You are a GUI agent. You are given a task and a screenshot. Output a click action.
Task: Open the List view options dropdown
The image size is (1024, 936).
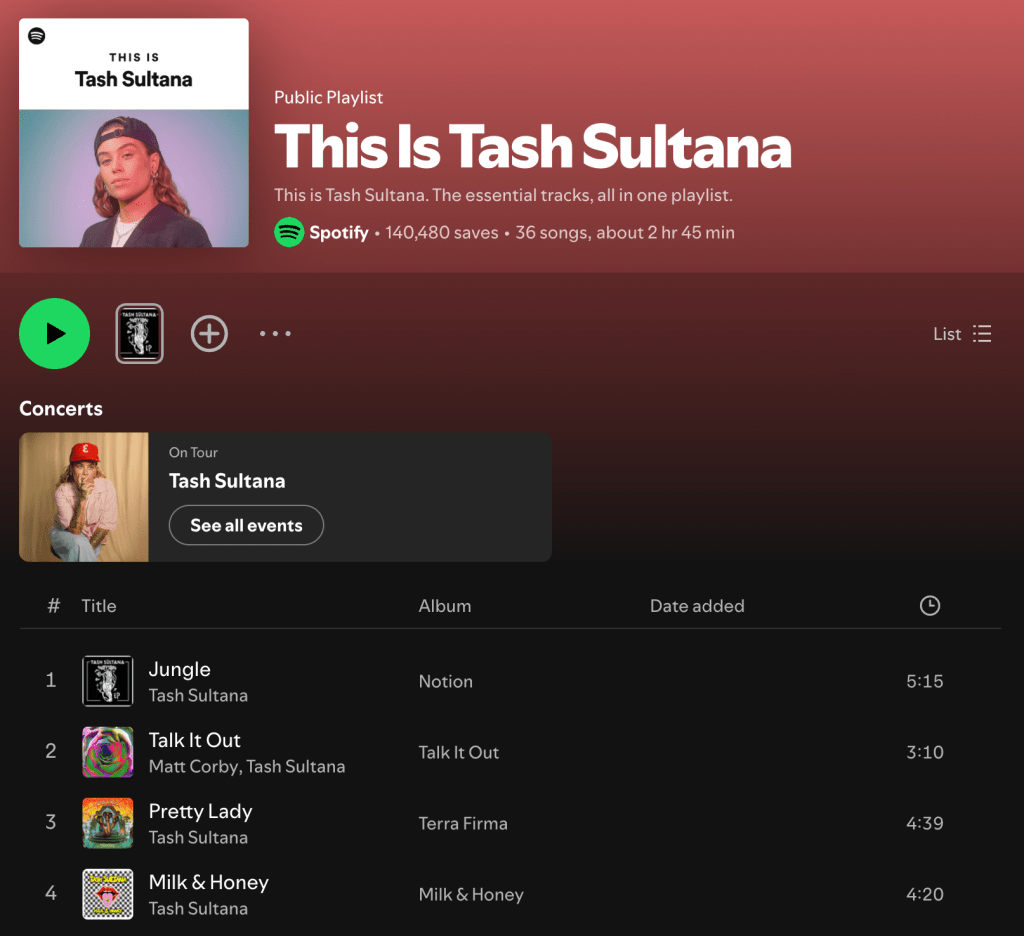962,334
